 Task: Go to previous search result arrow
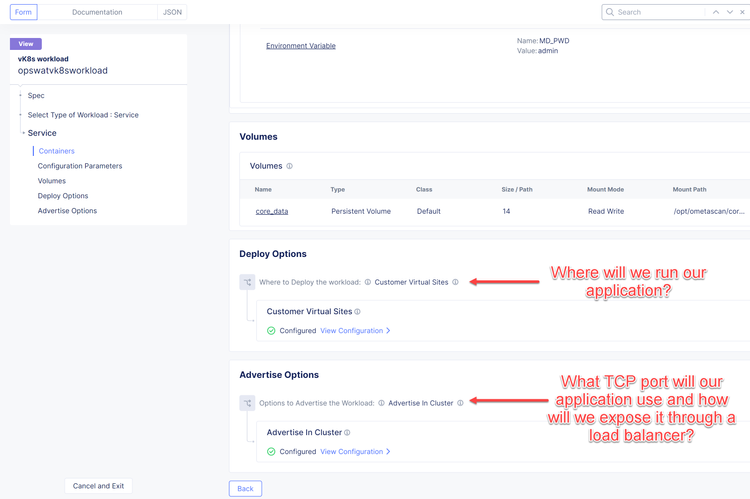click(716, 12)
